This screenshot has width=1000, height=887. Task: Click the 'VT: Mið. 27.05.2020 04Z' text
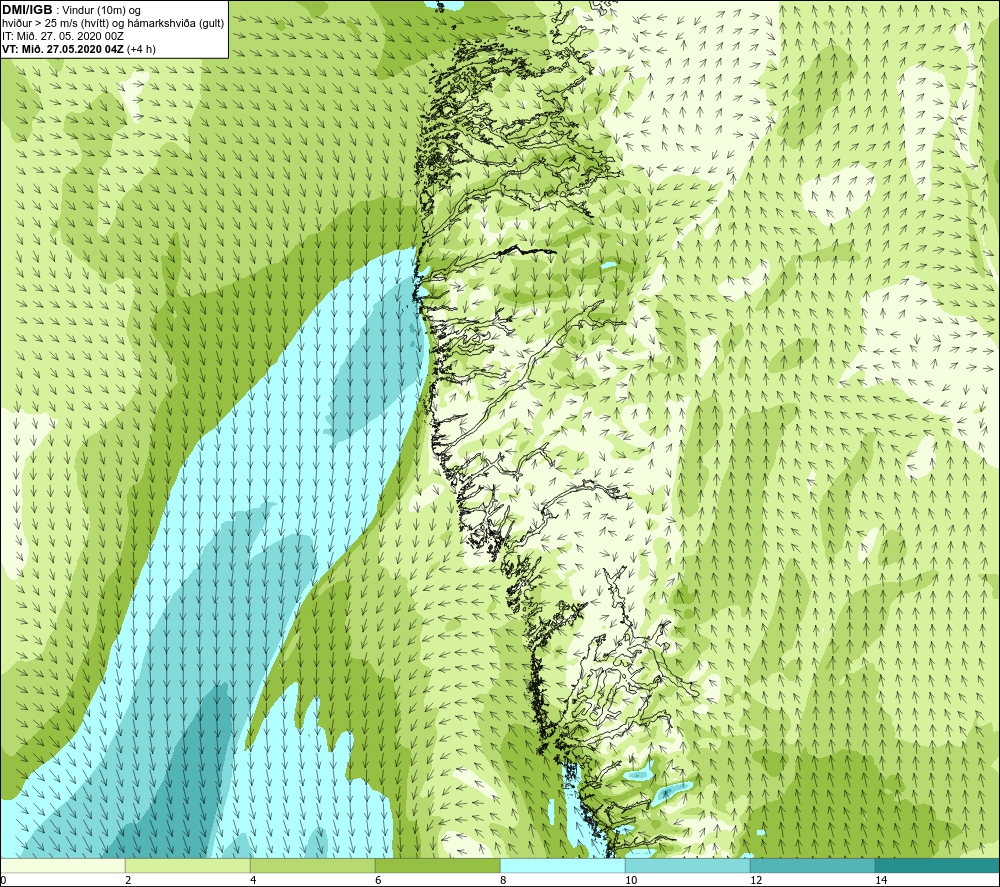[x=63, y=49]
